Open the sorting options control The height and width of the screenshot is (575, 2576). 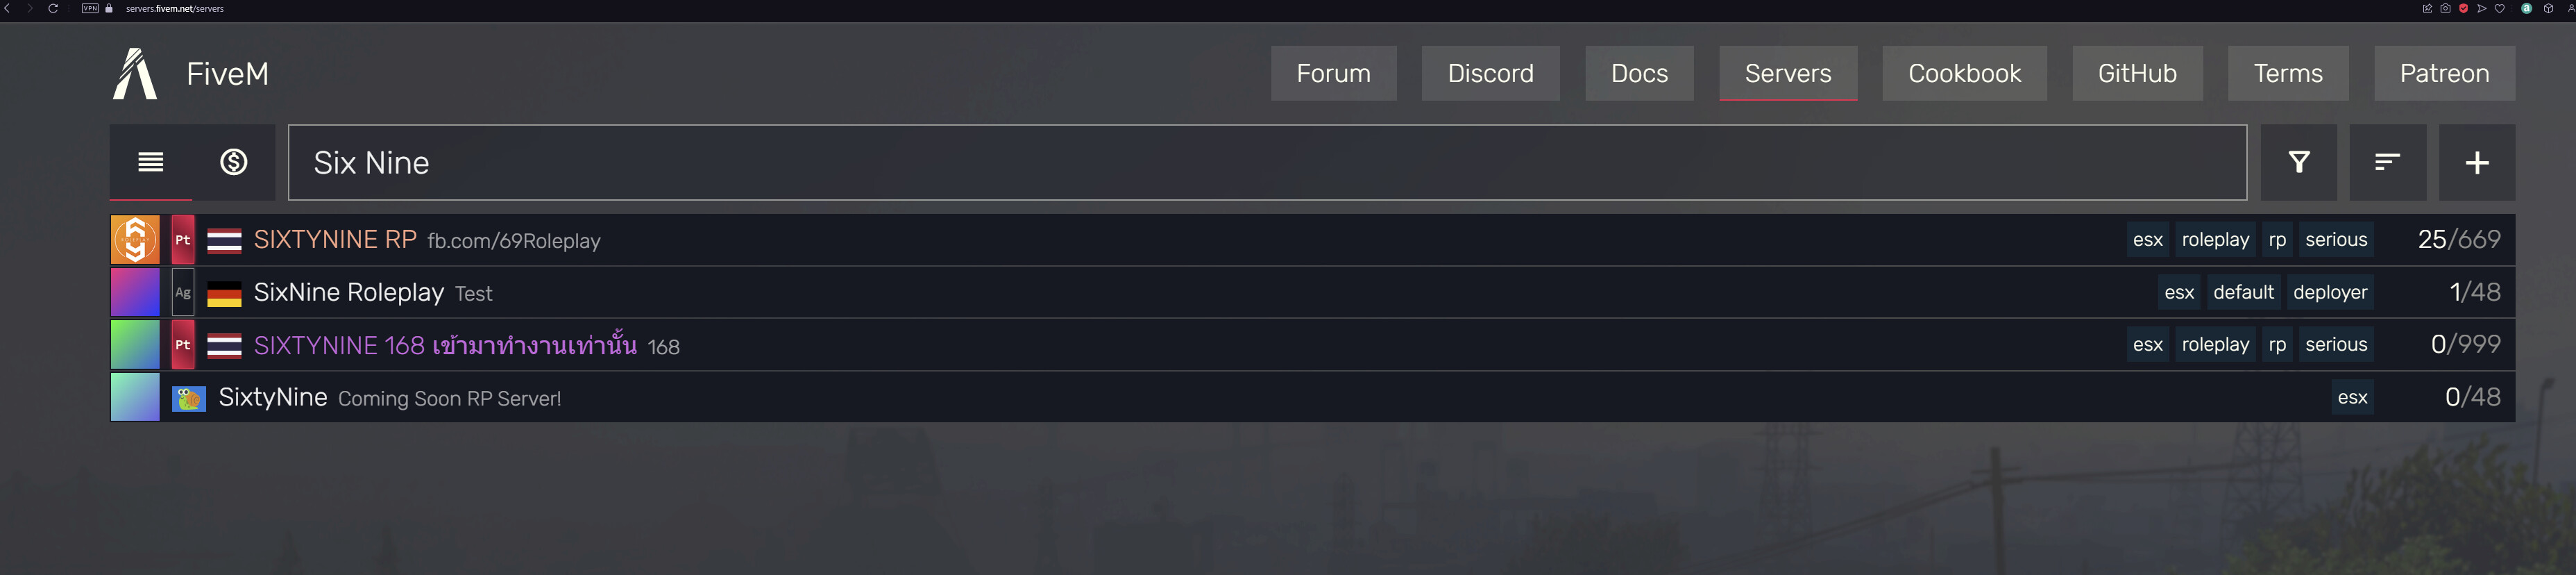pos(2388,162)
